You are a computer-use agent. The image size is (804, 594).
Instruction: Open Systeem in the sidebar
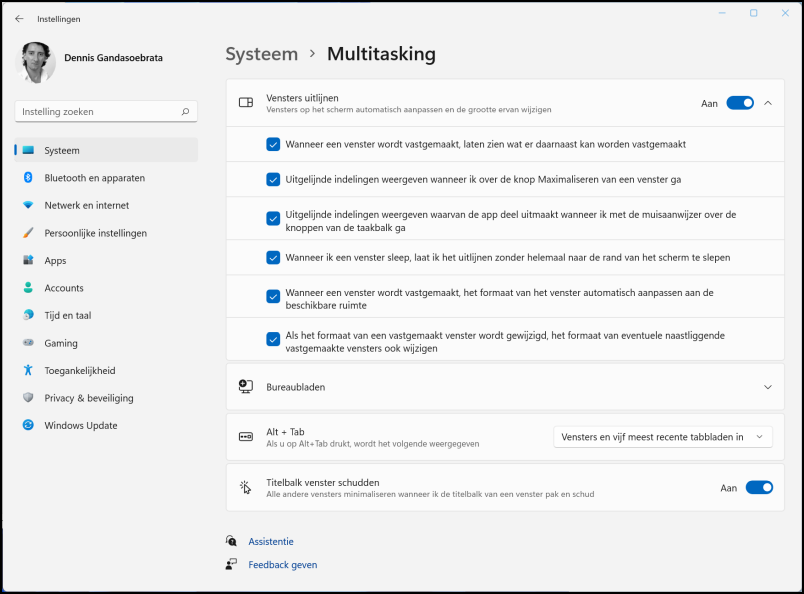(106, 150)
